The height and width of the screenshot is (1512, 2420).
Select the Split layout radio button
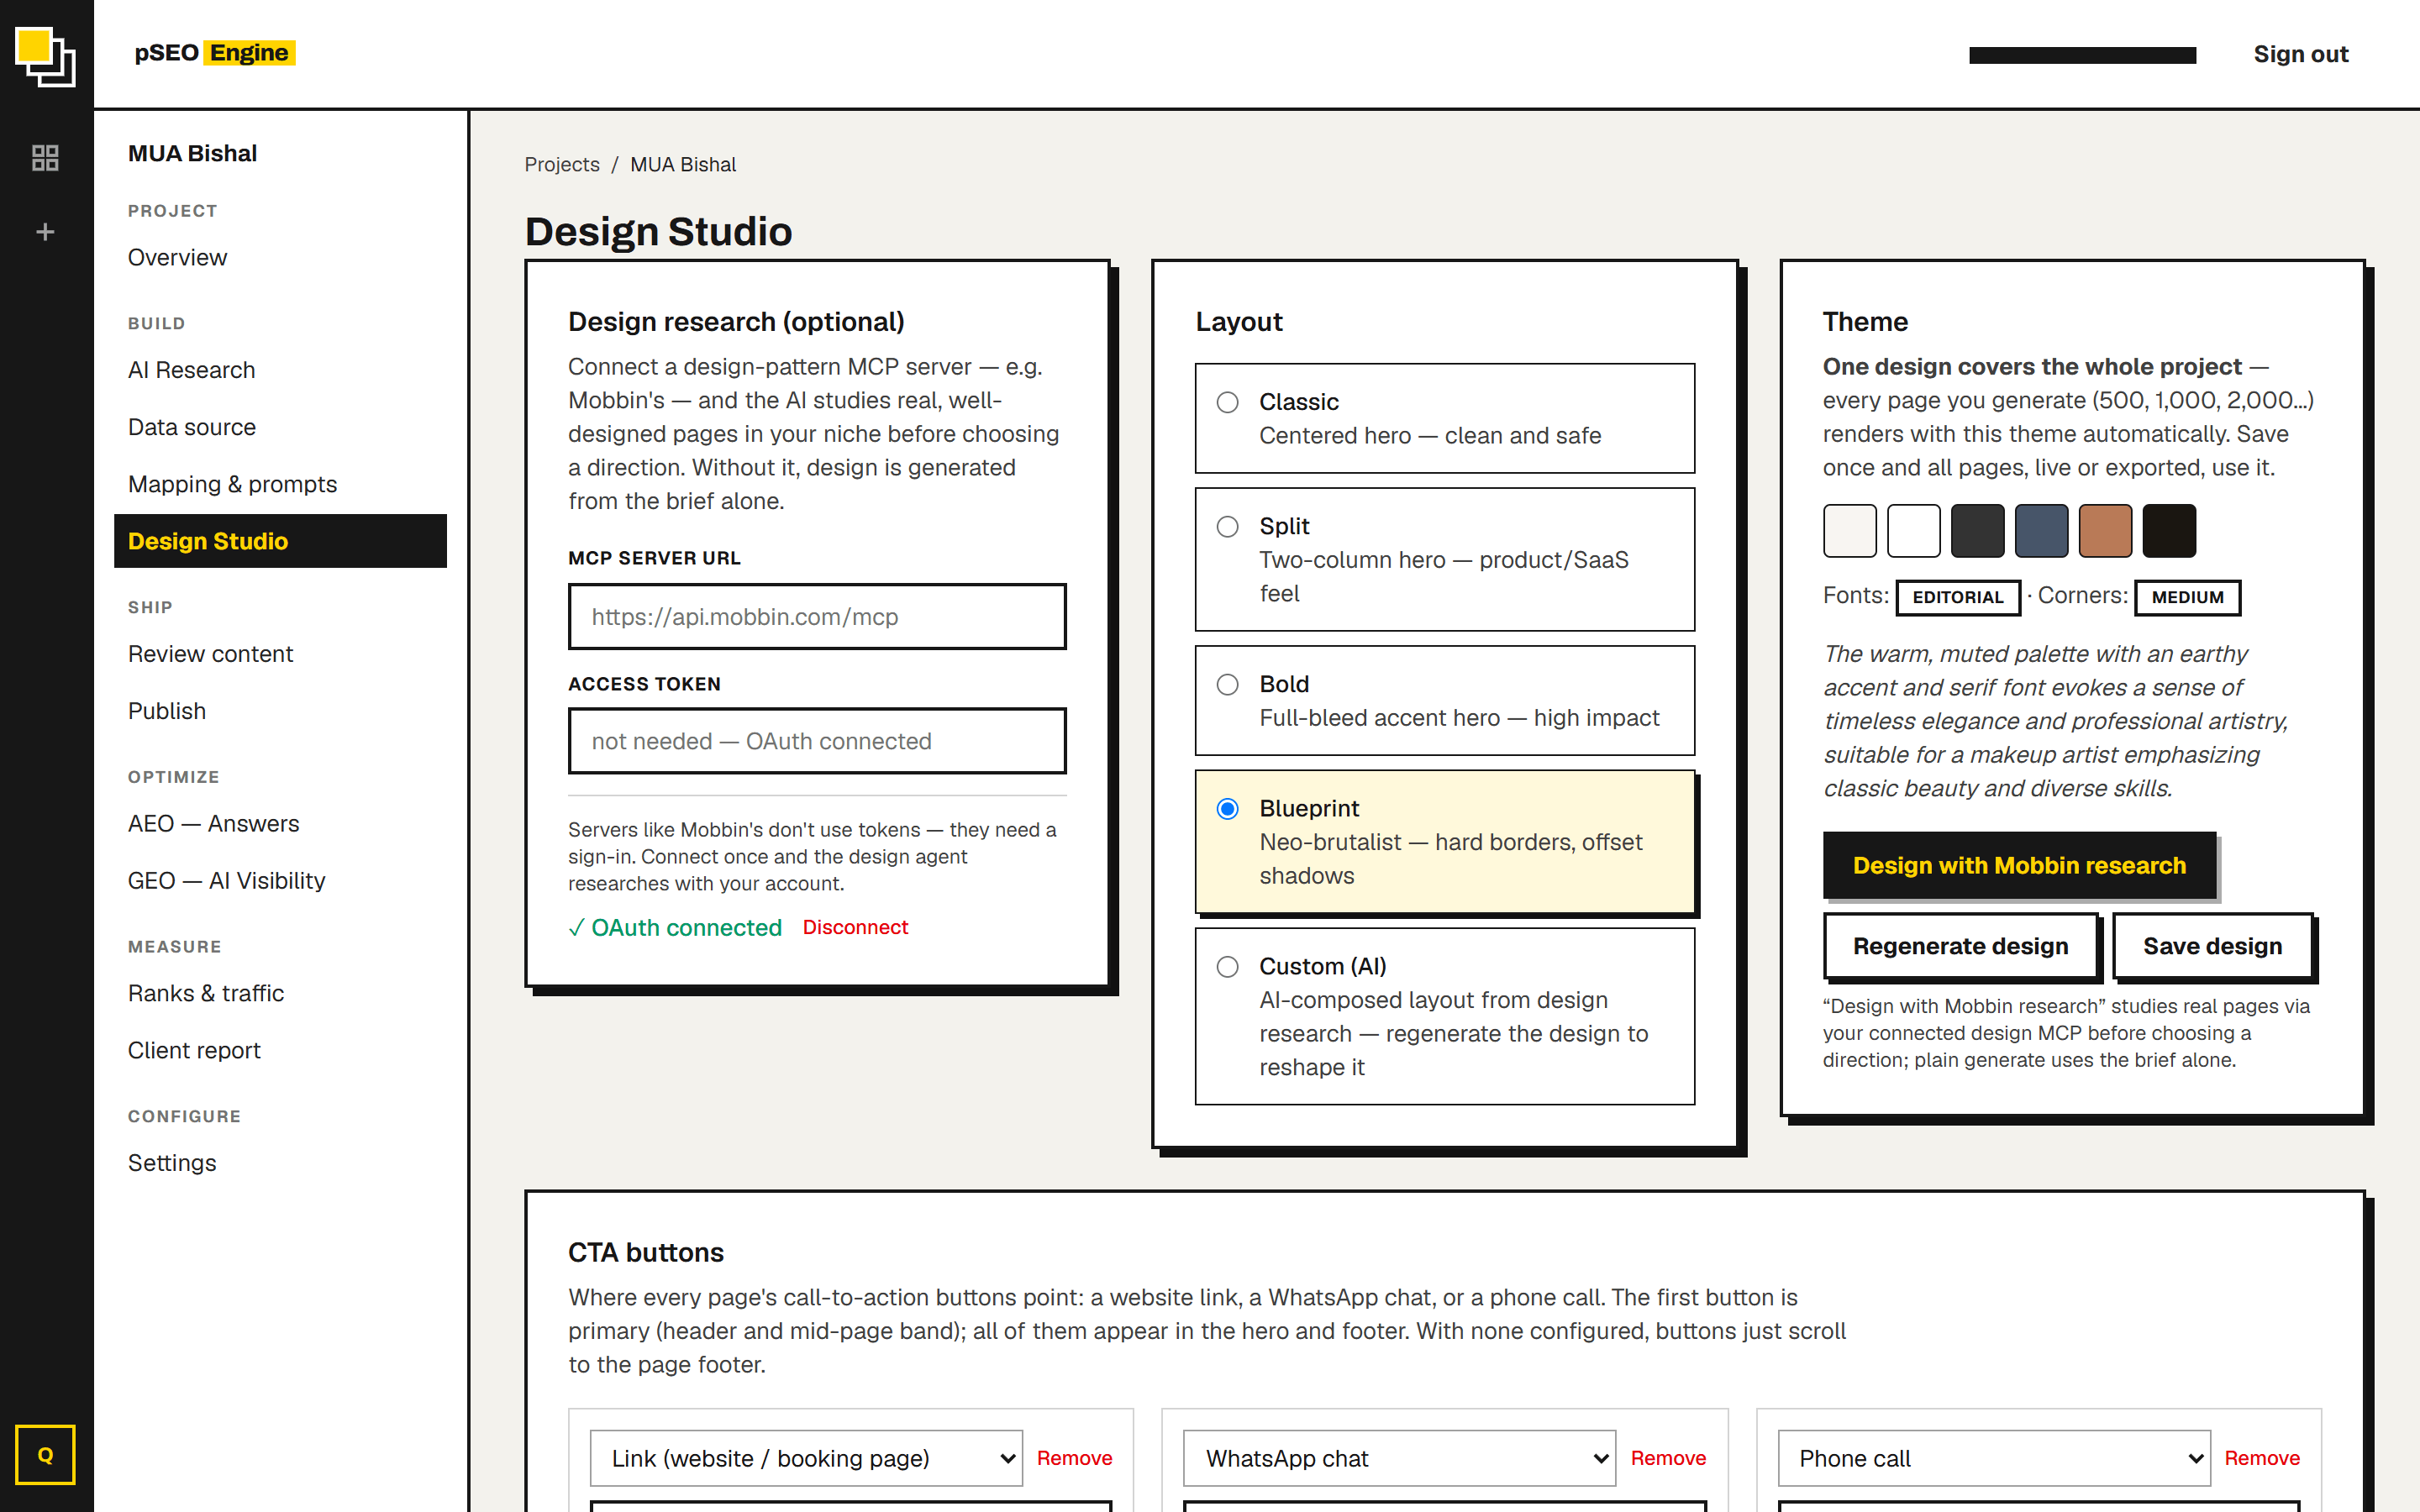pos(1227,526)
